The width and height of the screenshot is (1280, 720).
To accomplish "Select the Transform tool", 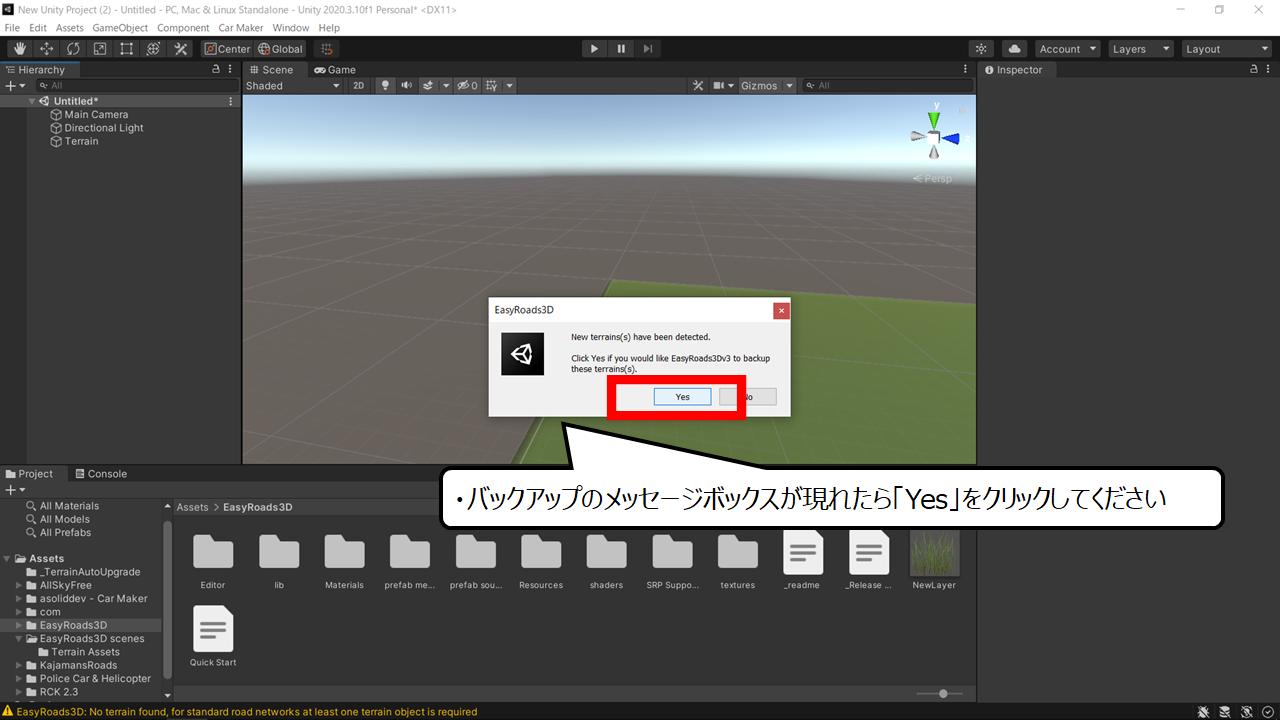I will pyautogui.click(x=154, y=49).
